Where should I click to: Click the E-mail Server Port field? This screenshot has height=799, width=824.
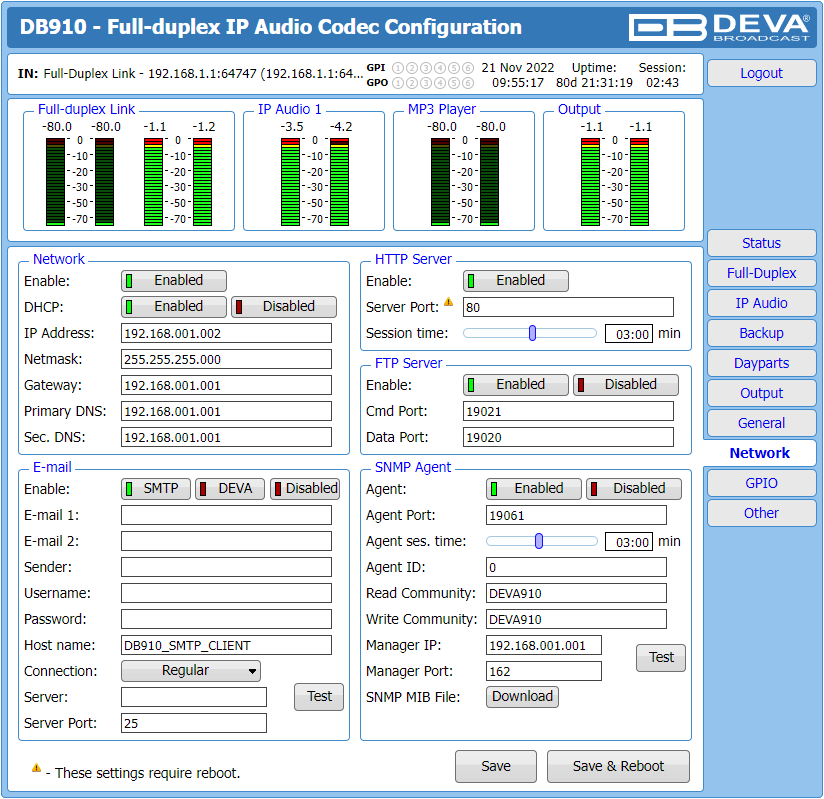tap(194, 723)
